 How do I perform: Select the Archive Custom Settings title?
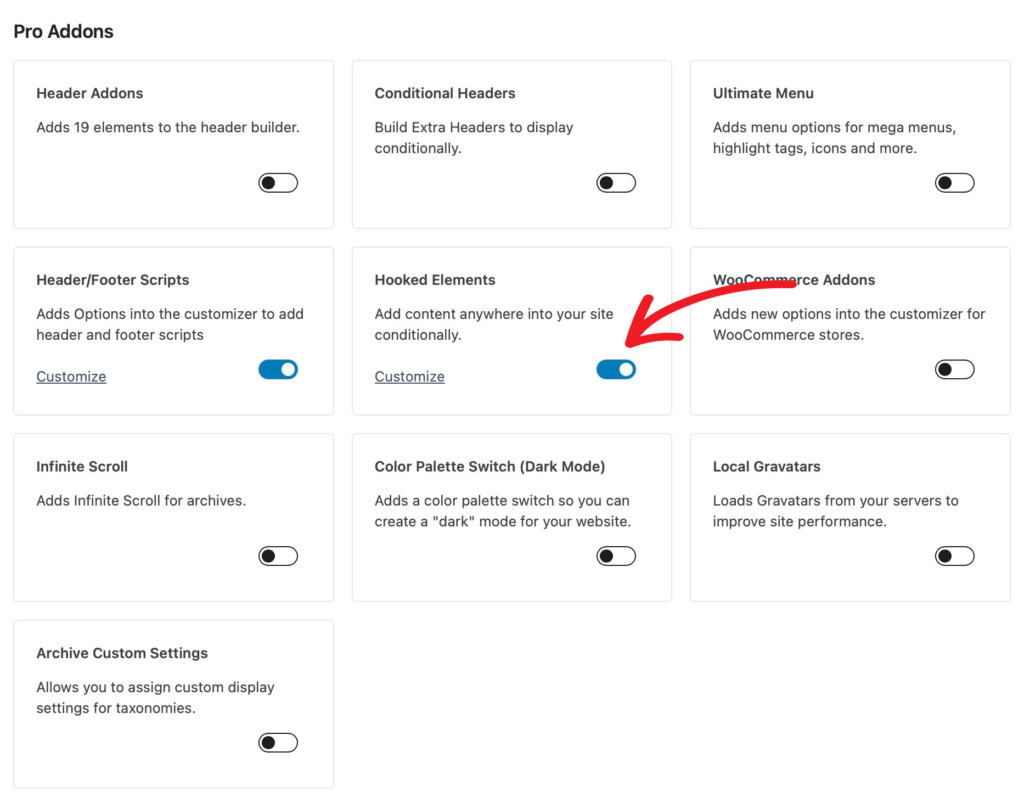point(122,654)
